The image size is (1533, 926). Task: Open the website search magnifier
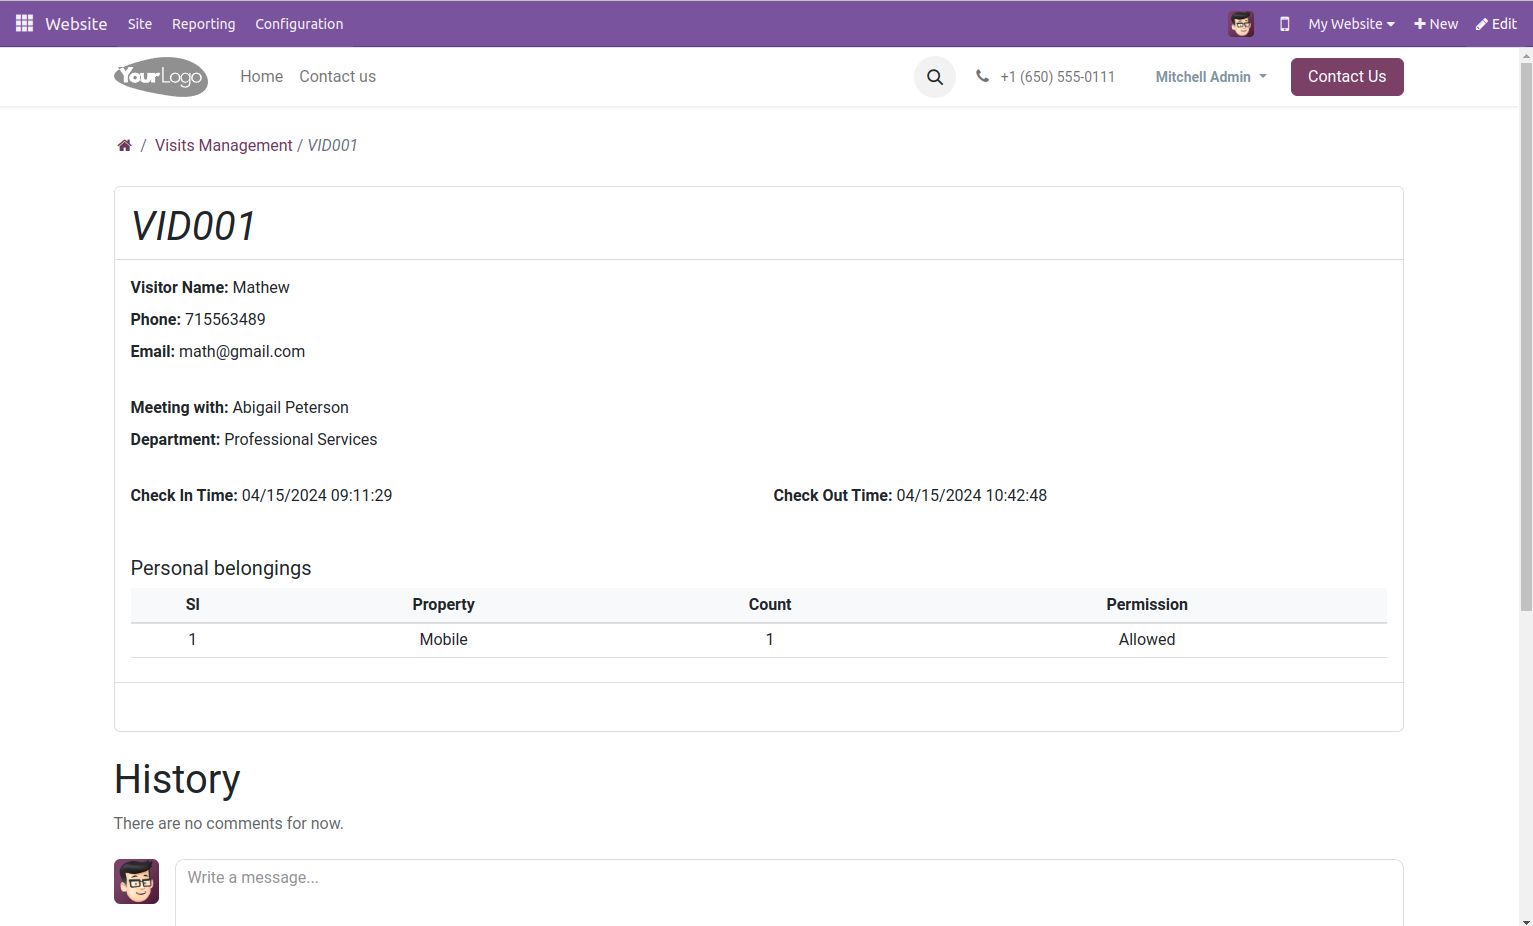pos(934,77)
